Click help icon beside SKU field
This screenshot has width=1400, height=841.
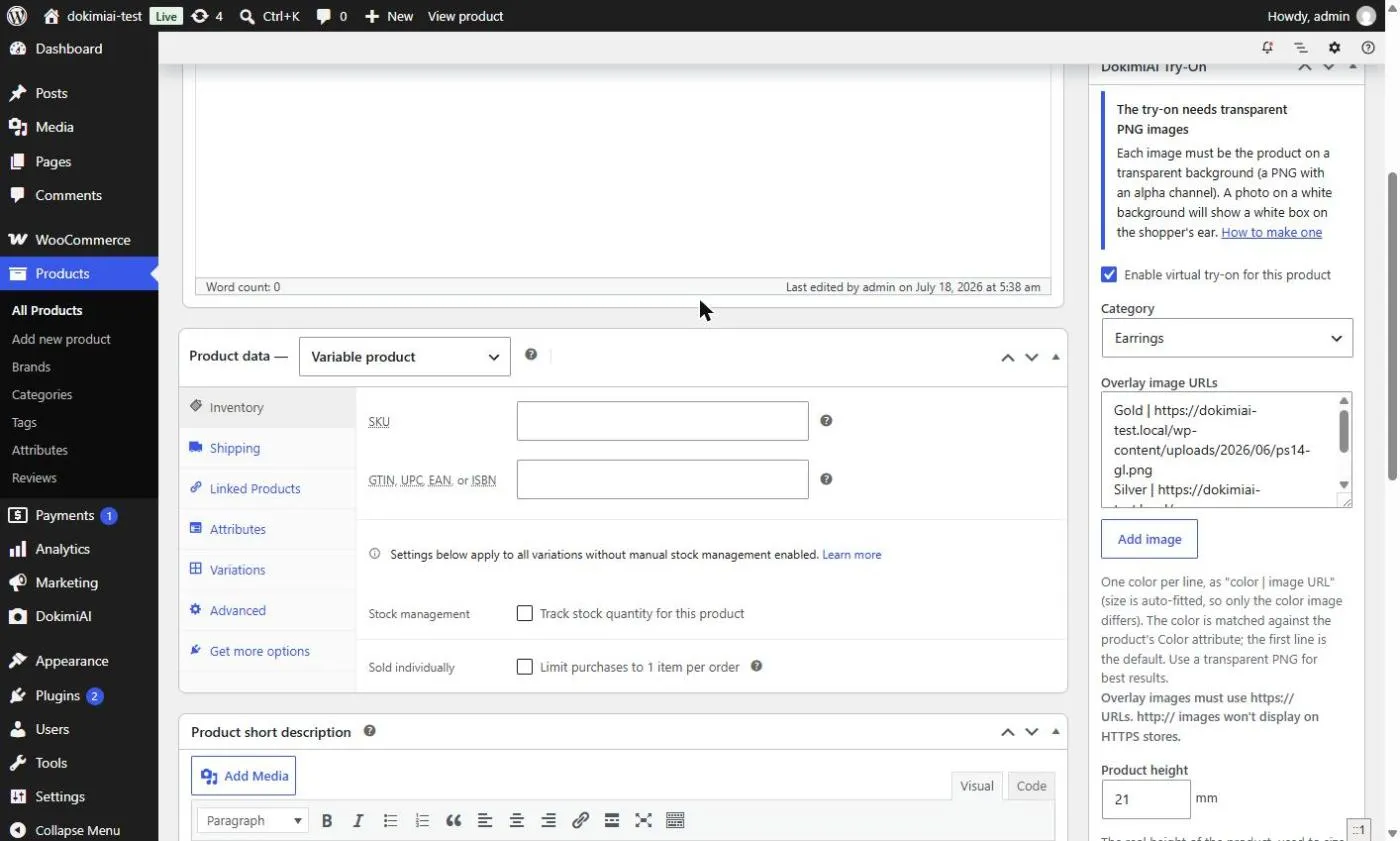click(x=826, y=421)
